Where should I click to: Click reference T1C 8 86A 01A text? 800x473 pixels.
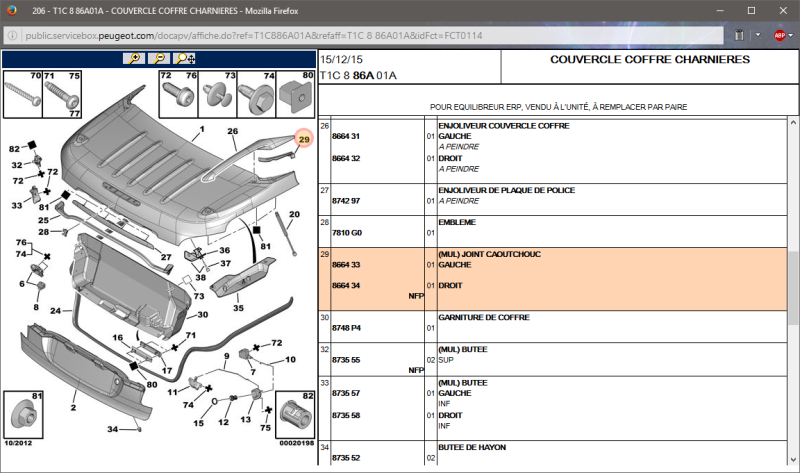(x=358, y=76)
